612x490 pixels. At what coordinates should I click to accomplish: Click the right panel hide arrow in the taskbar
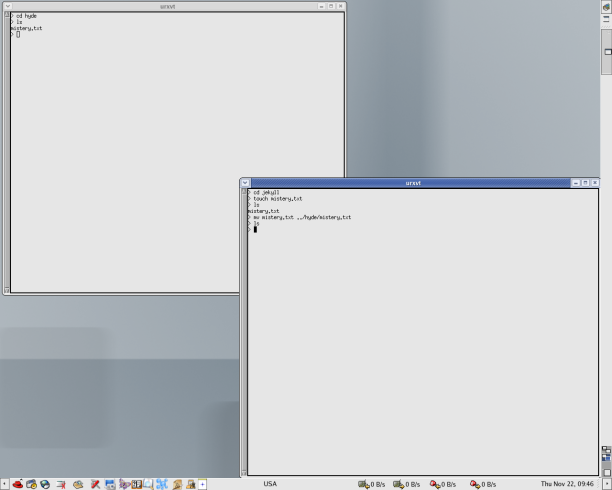coord(607,484)
